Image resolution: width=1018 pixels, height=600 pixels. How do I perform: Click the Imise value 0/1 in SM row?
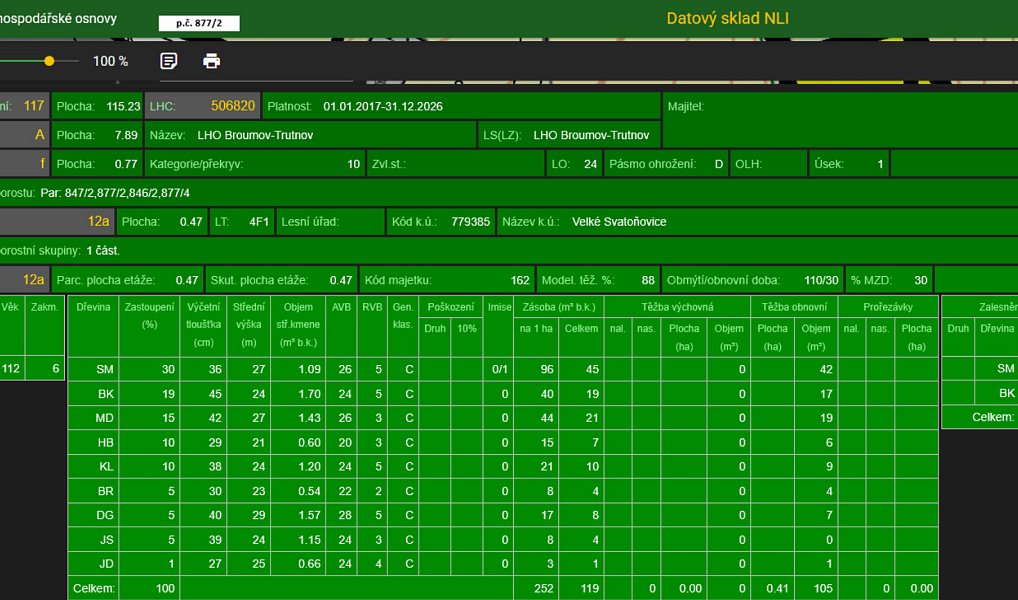pyautogui.click(x=499, y=369)
